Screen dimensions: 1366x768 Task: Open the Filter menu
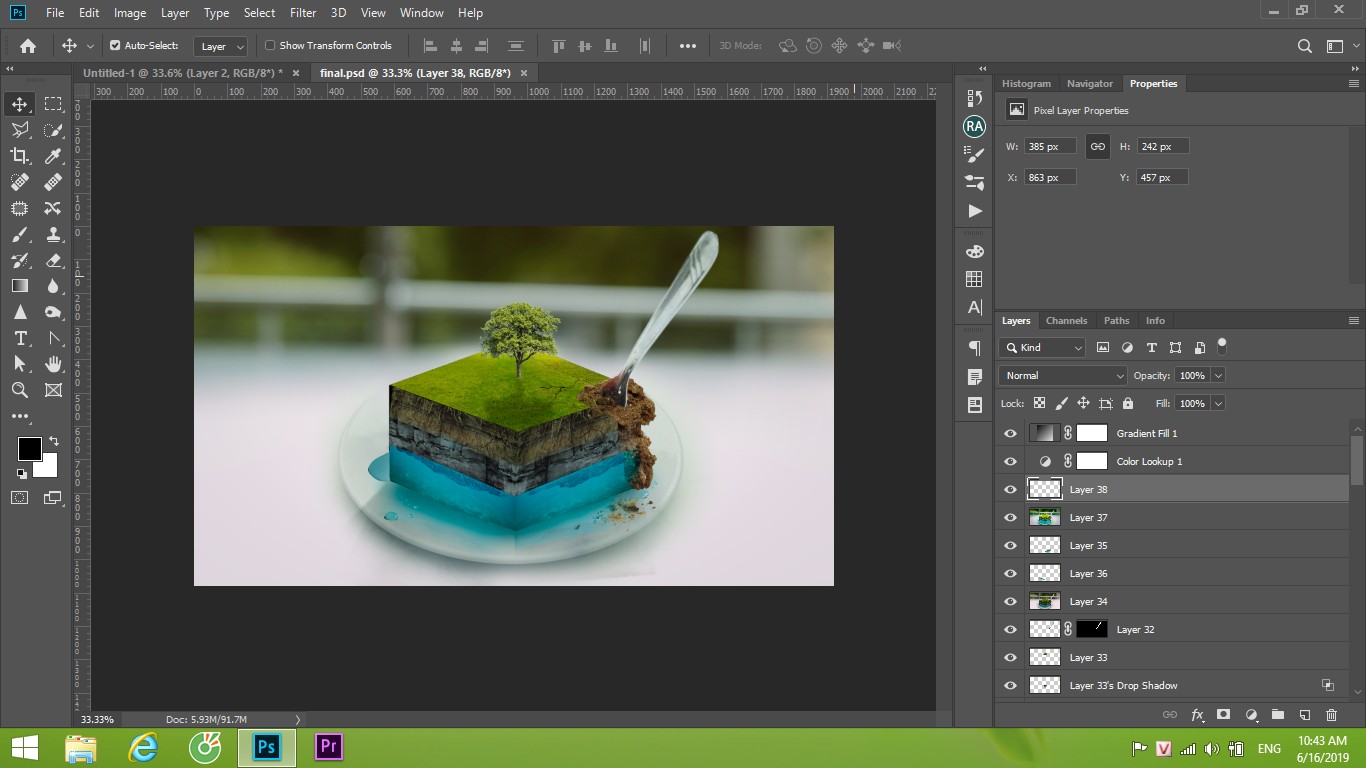tap(303, 13)
